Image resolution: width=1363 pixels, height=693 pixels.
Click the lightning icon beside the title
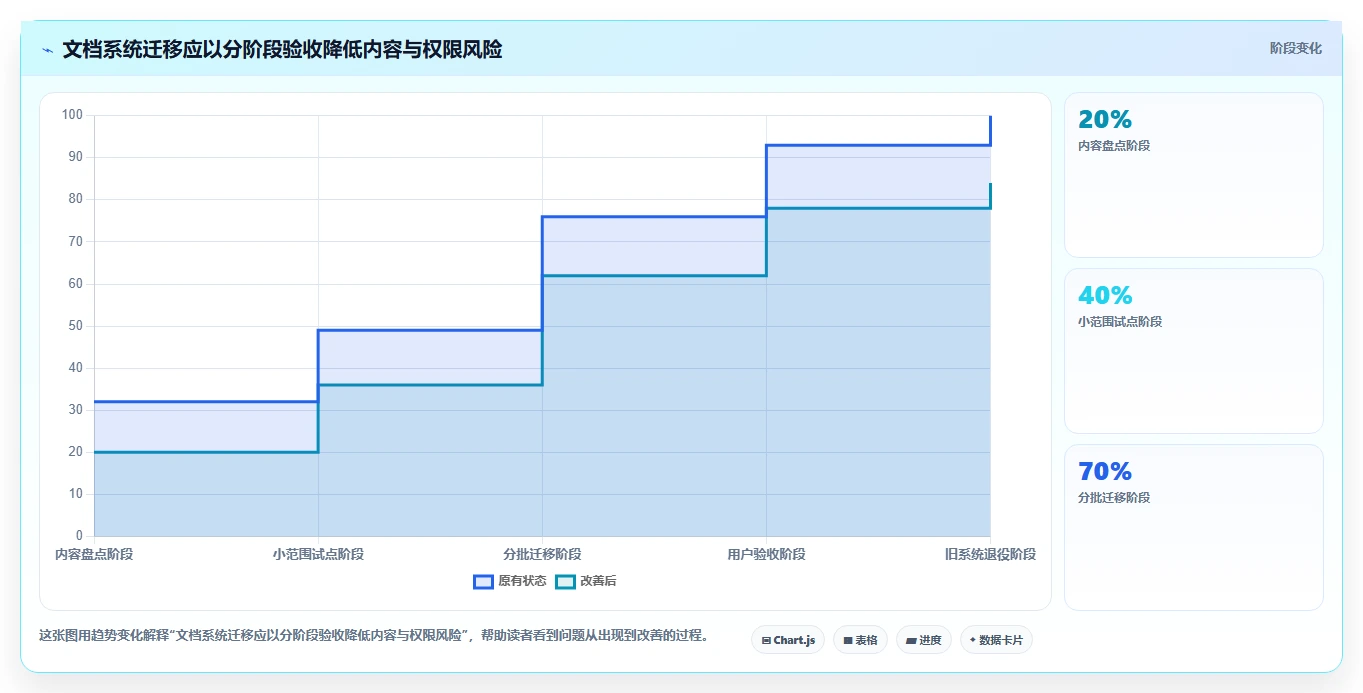(x=47, y=50)
